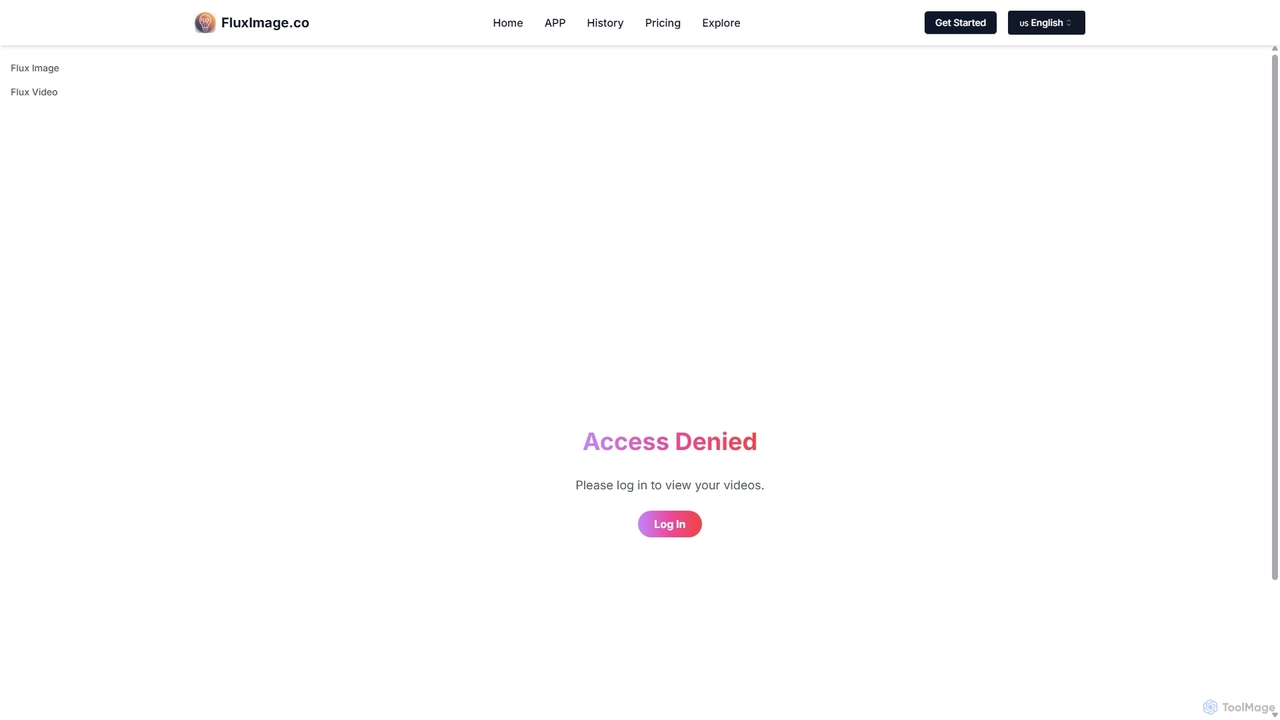Image resolution: width=1280 pixels, height=720 pixels.
Task: Open the English language dropdown
Action: 1046,23
